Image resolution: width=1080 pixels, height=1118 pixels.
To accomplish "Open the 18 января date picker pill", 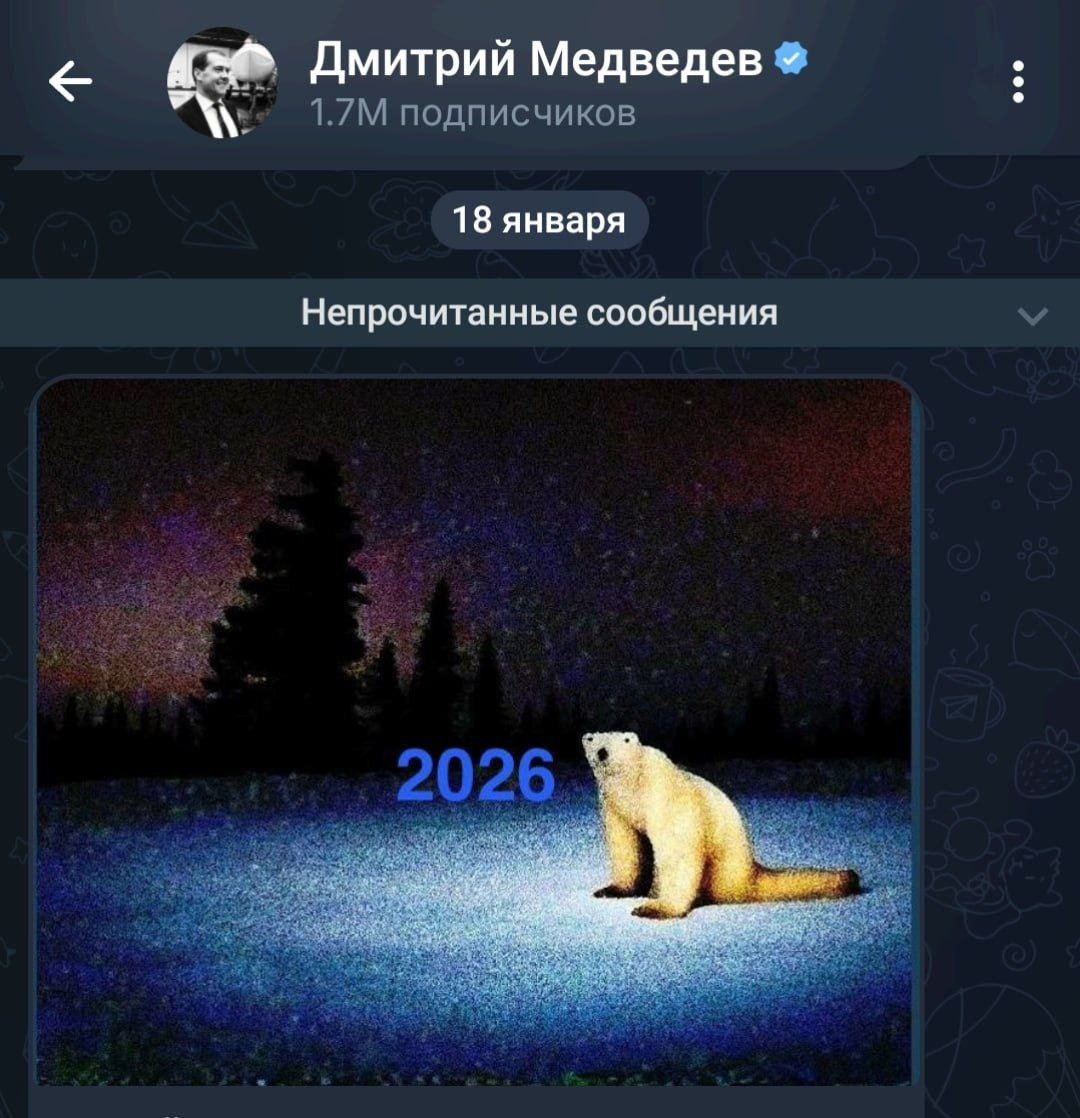I will [x=540, y=220].
